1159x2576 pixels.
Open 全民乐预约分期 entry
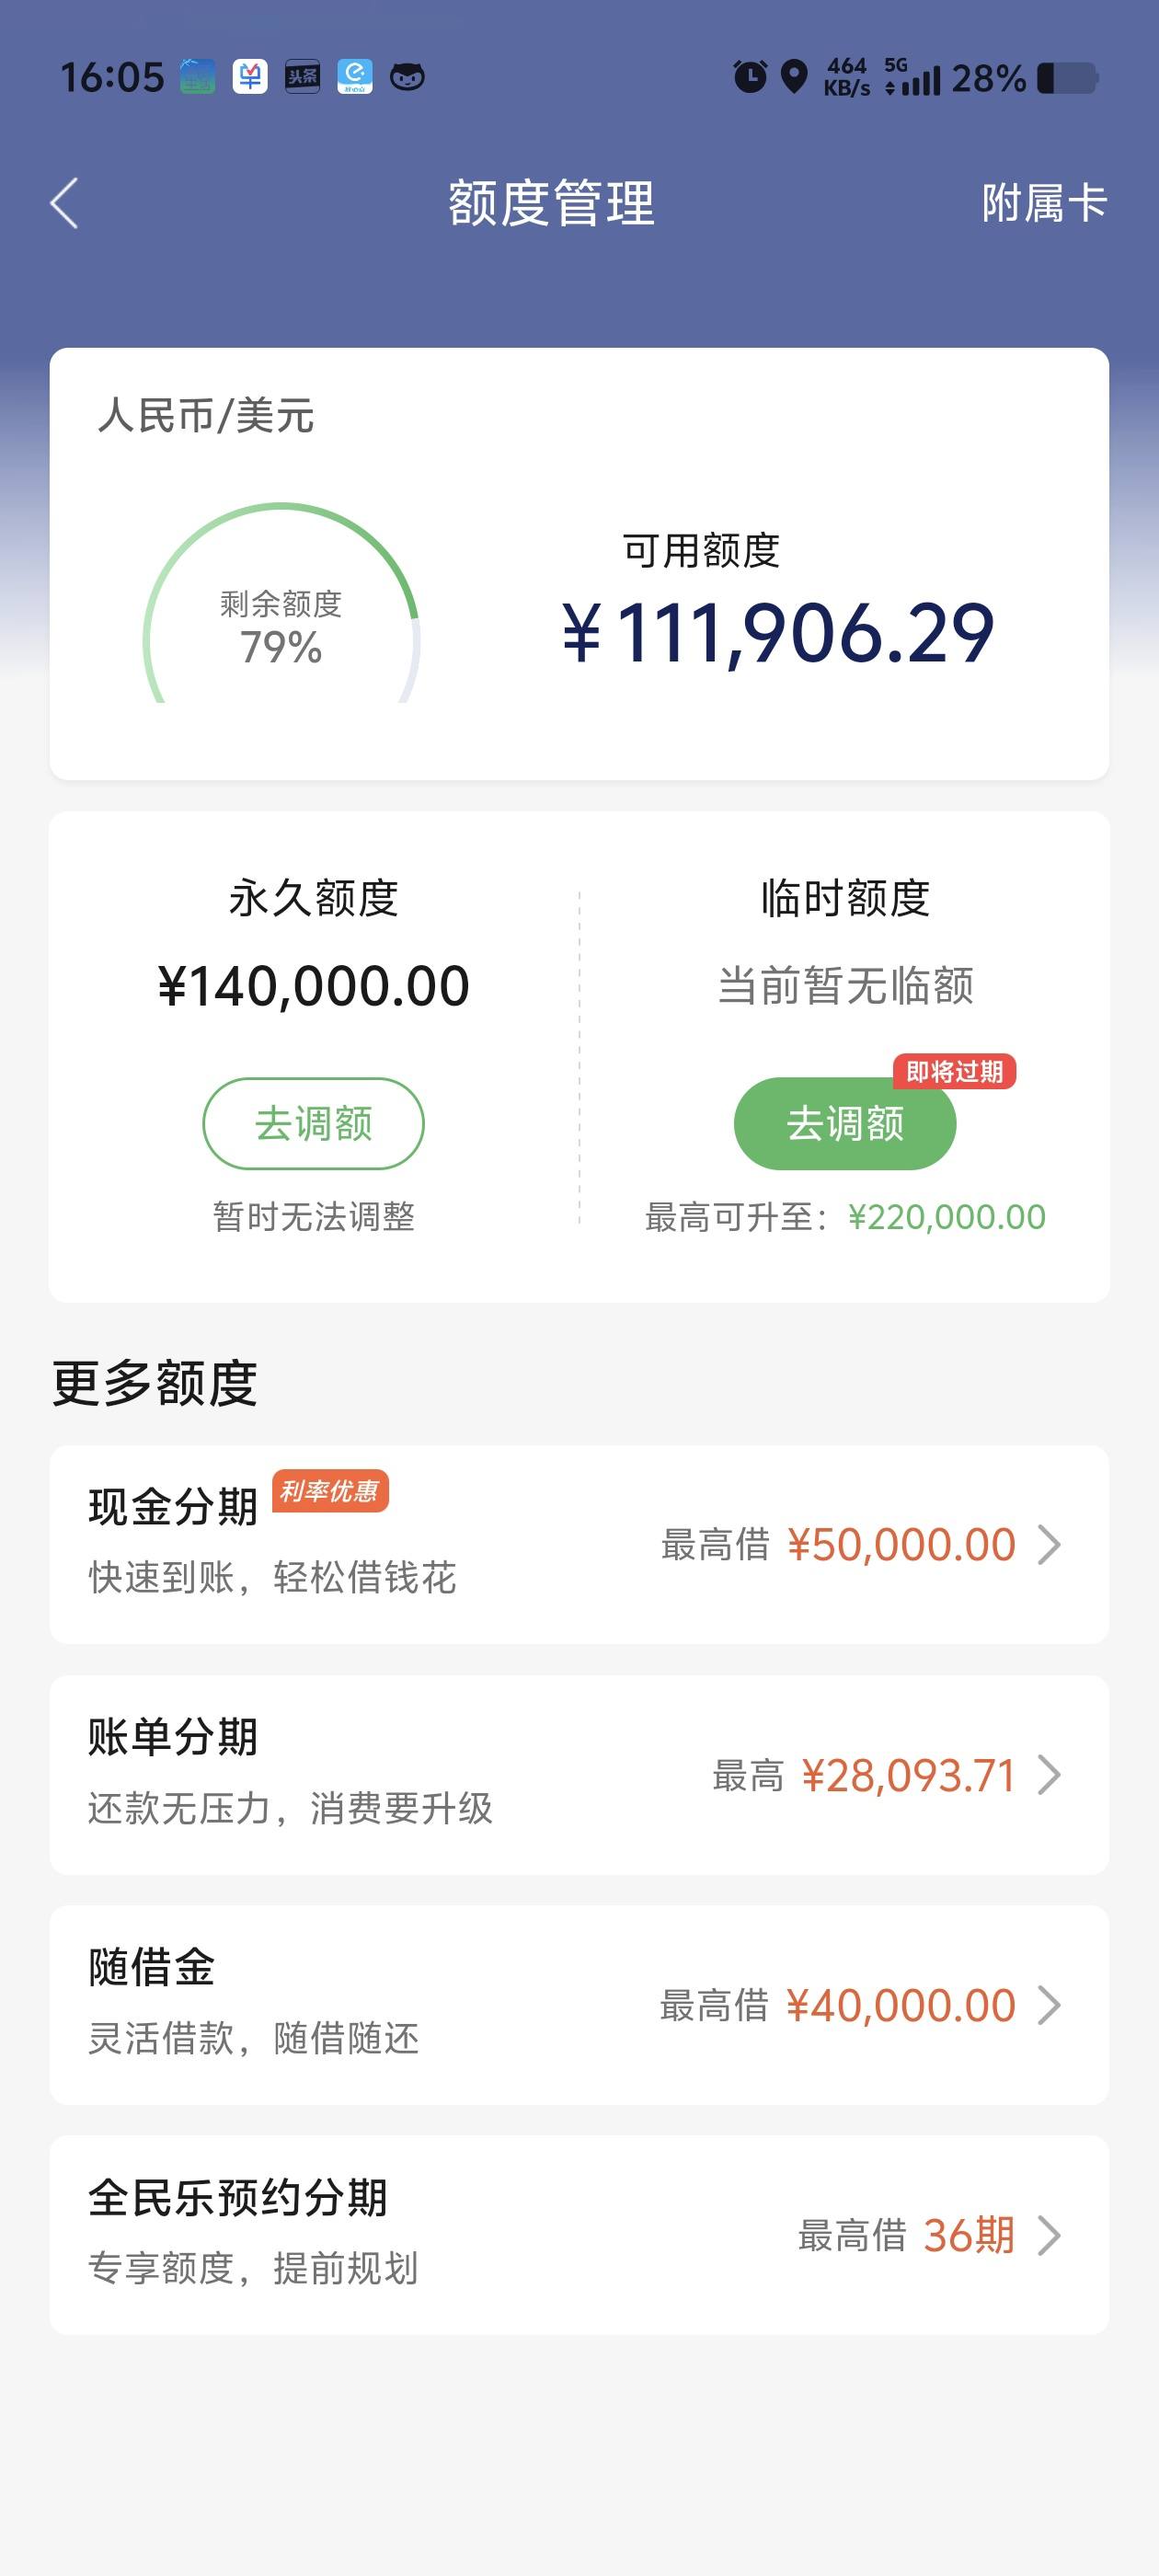(x=579, y=2235)
